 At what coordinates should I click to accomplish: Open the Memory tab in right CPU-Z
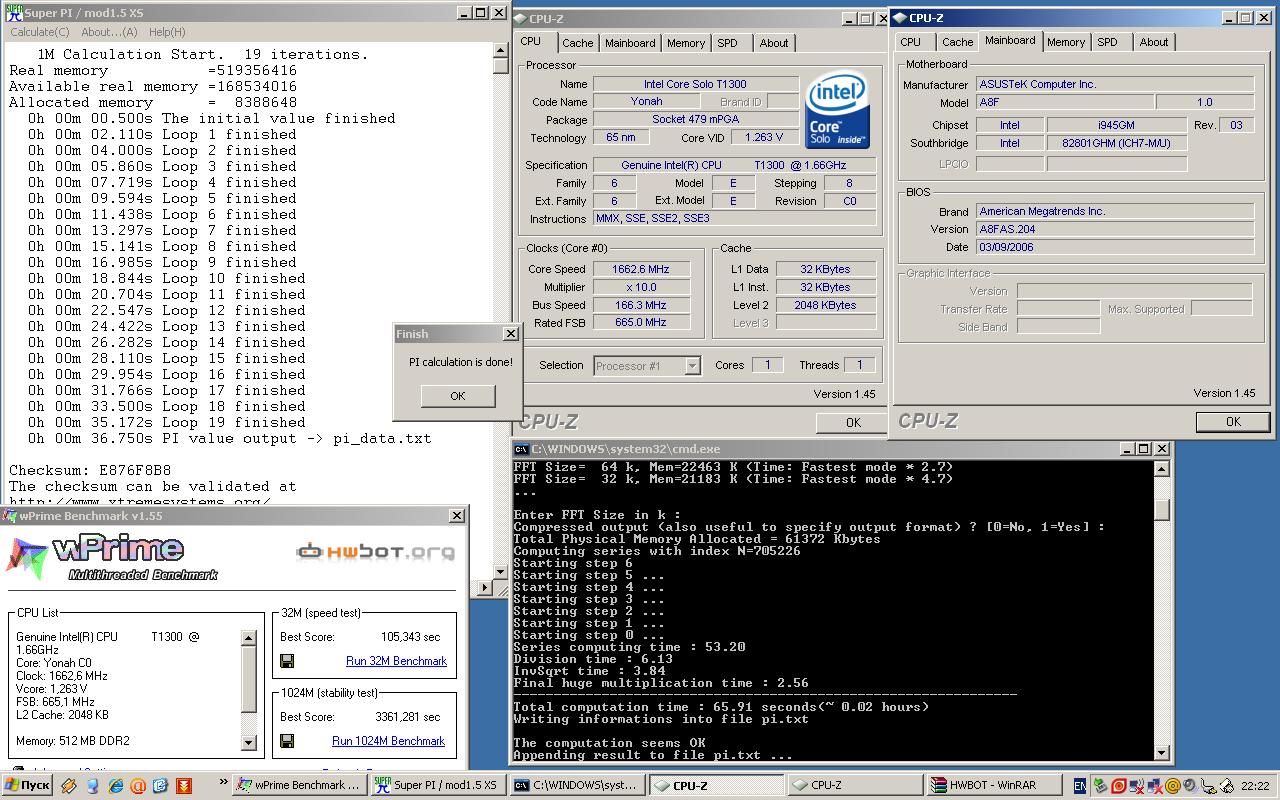pyautogui.click(x=1066, y=42)
